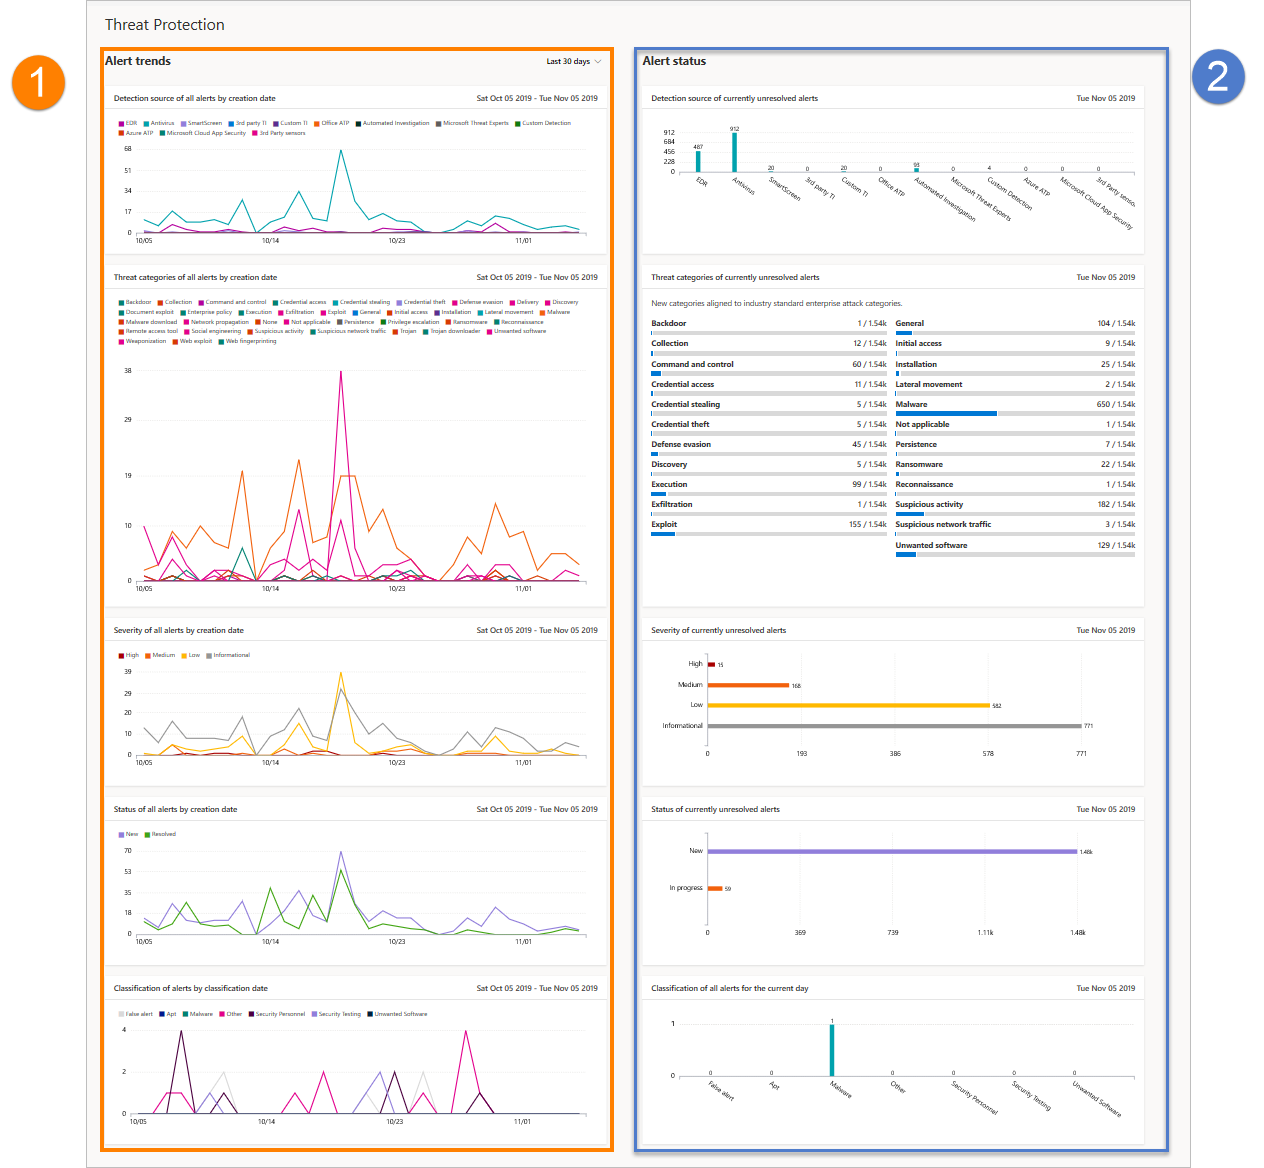Toggle the EDR legend marker
1264x1168 pixels.
tap(121, 124)
